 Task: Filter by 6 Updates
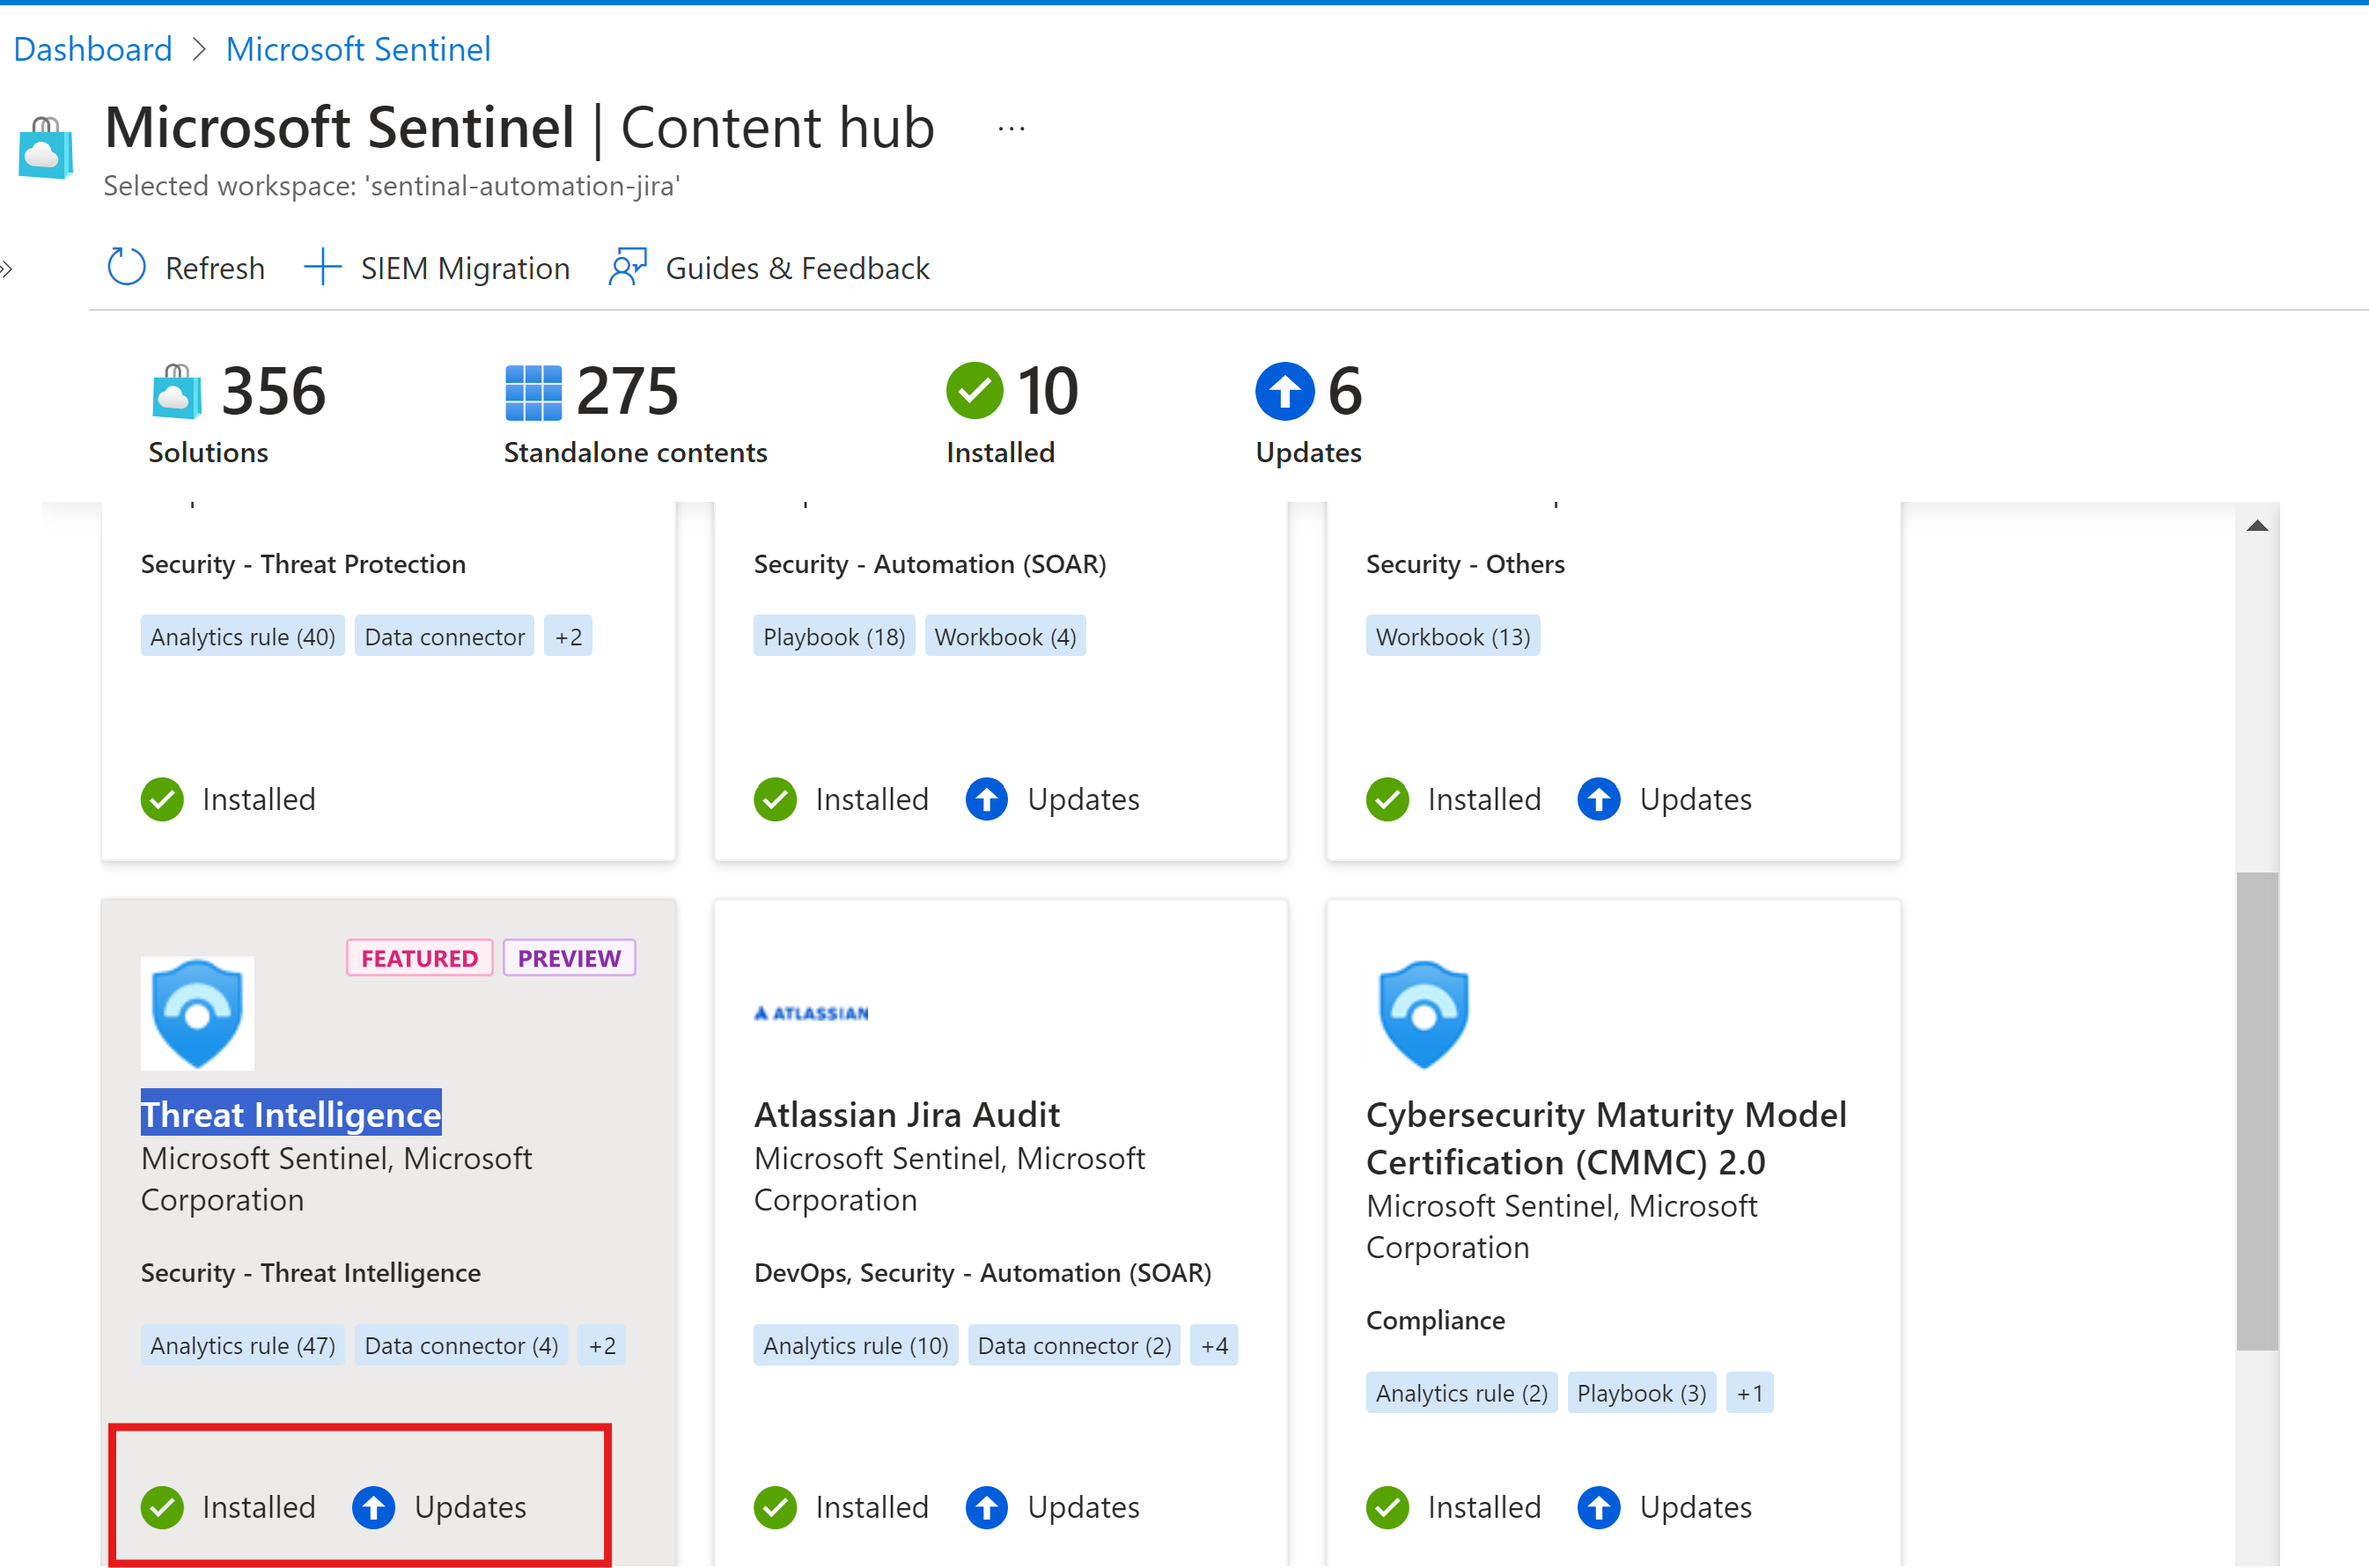click(x=1309, y=414)
